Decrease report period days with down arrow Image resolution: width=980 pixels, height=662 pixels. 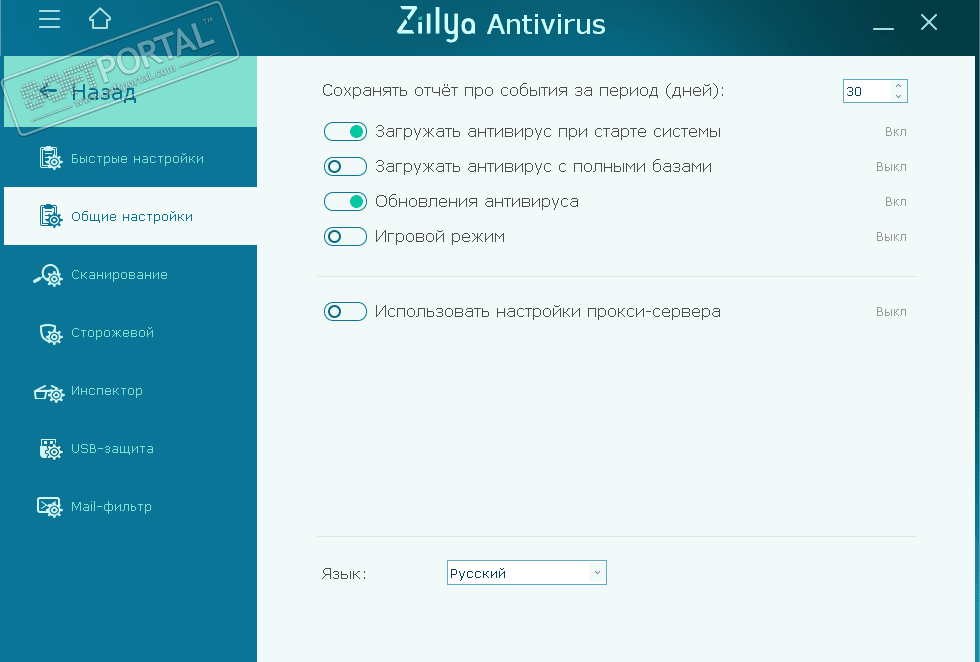point(898,96)
